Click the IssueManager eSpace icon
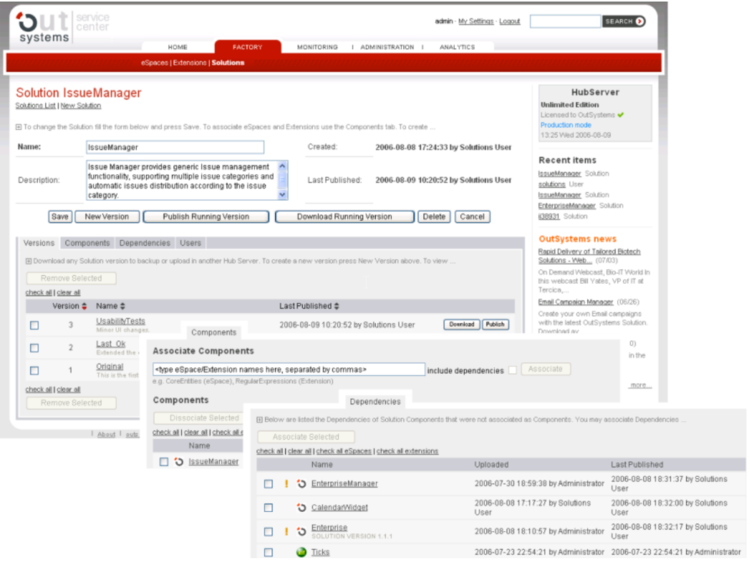Screen dimensions: 750x562 (179, 462)
